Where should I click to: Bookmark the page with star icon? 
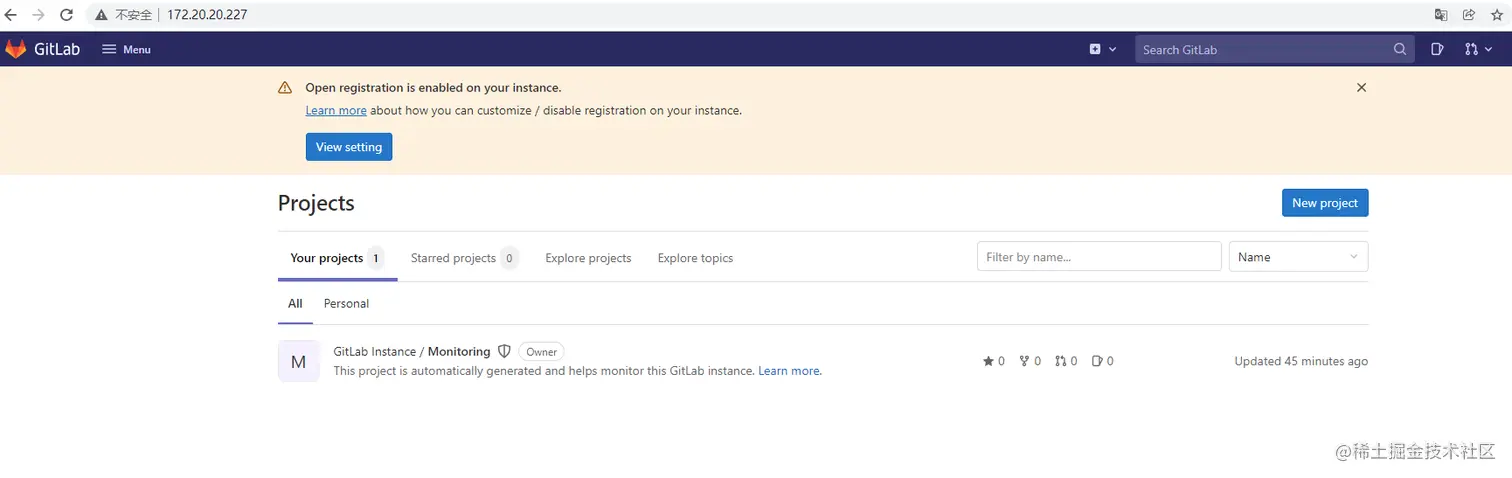click(x=1497, y=15)
